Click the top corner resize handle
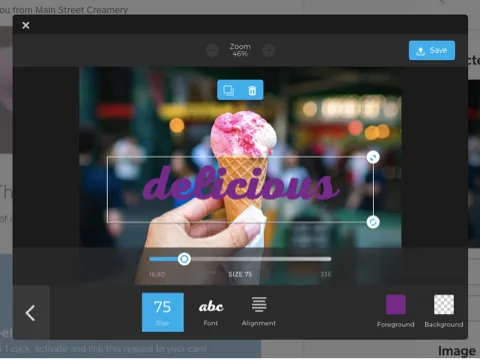This screenshot has height=360, width=480. tap(373, 157)
